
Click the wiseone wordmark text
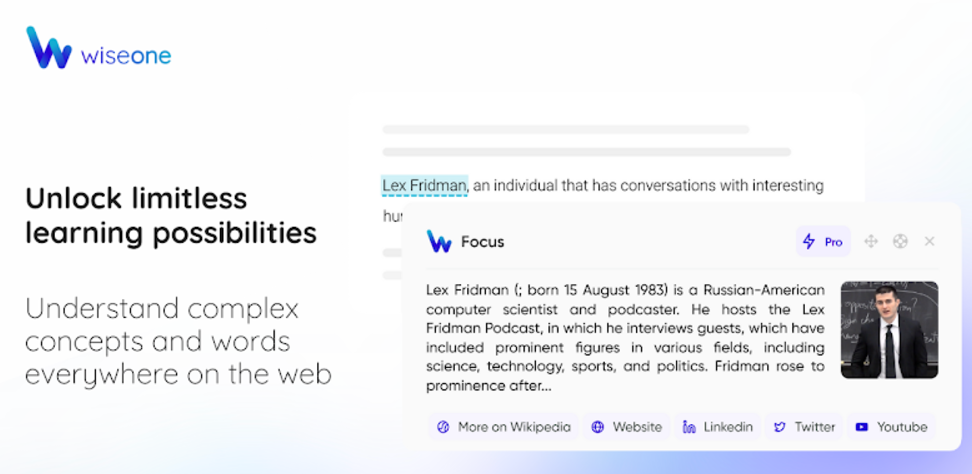[x=126, y=56]
